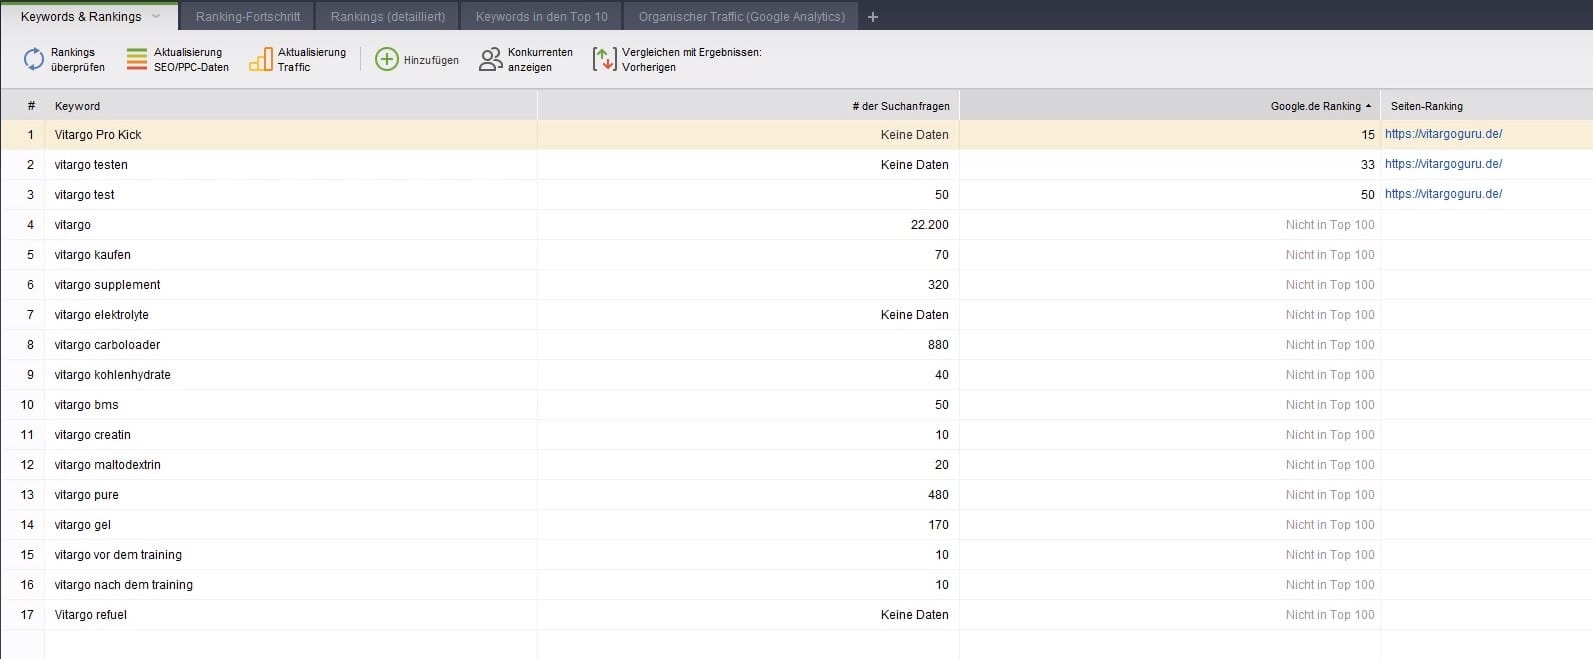Screen dimensions: 1593x659
Task: Click the search volume value 170
Action: (x=938, y=525)
